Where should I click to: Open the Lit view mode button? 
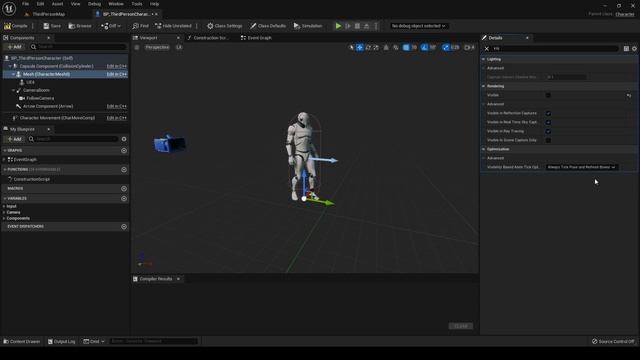[x=179, y=47]
